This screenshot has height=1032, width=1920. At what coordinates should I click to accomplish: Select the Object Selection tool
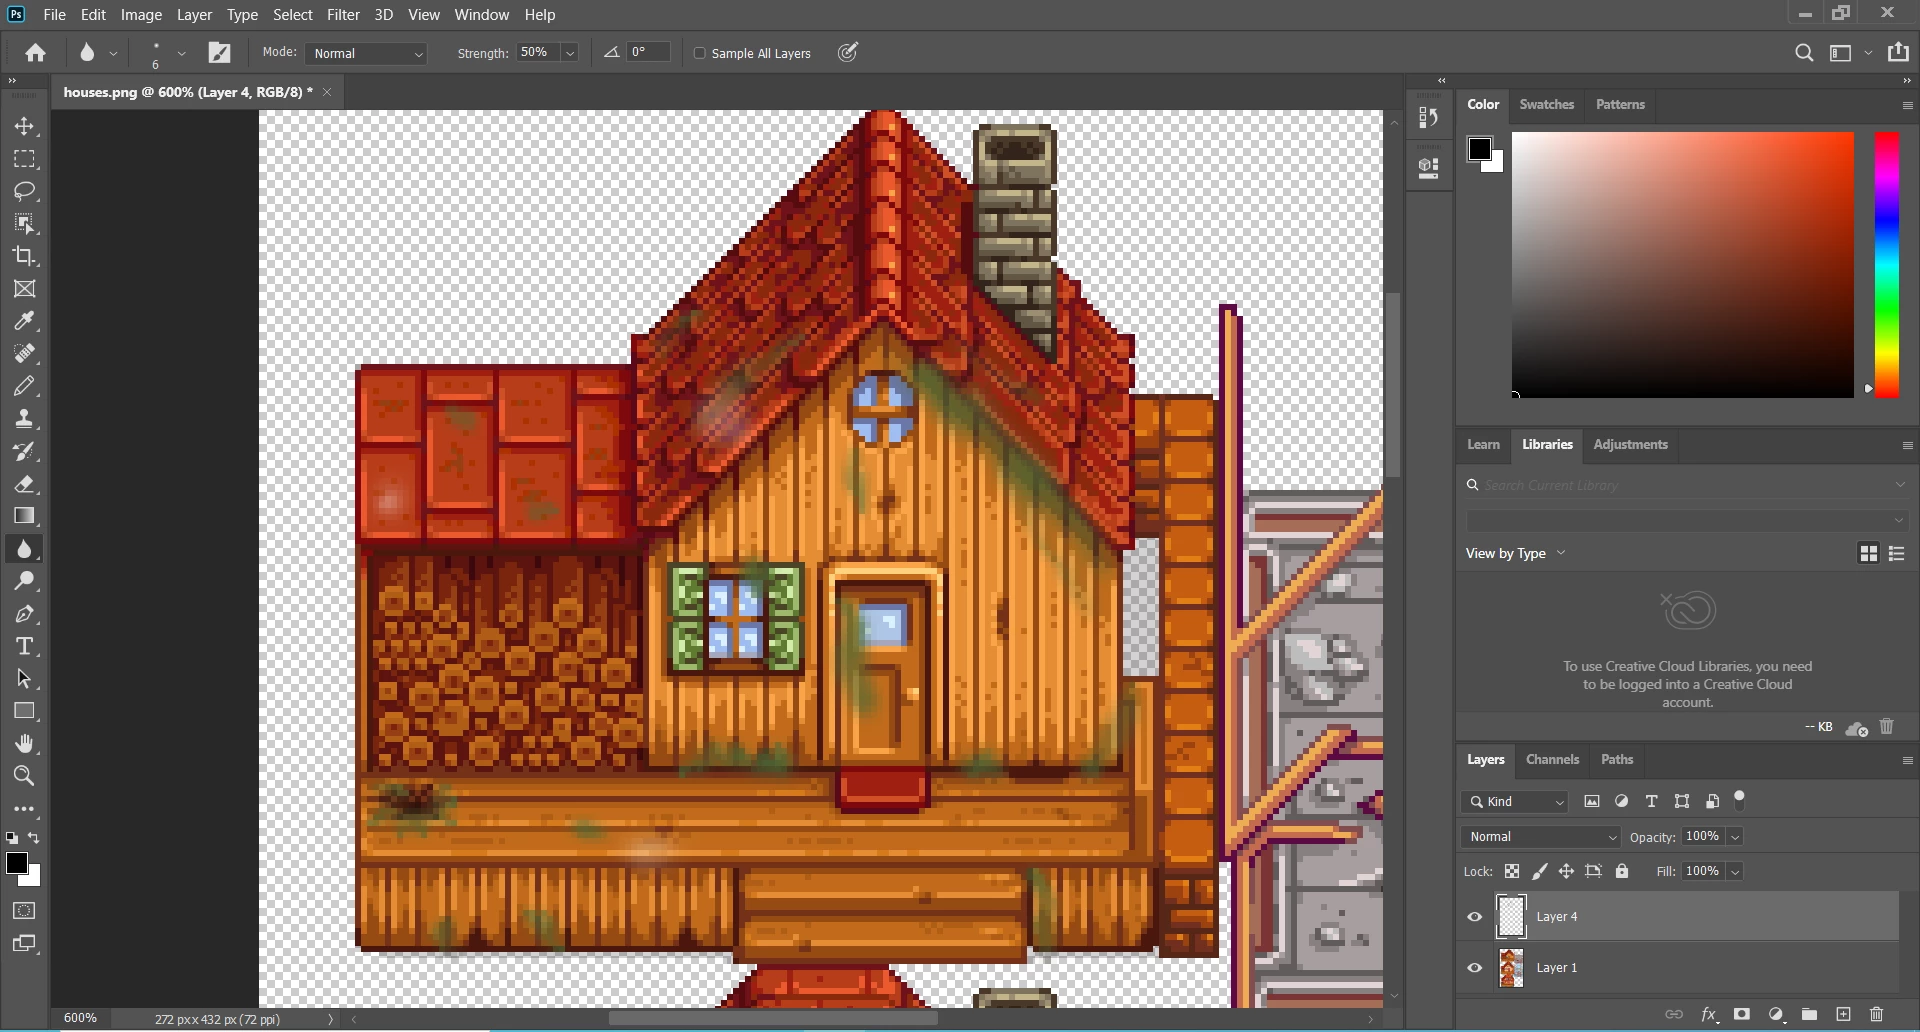(25, 223)
